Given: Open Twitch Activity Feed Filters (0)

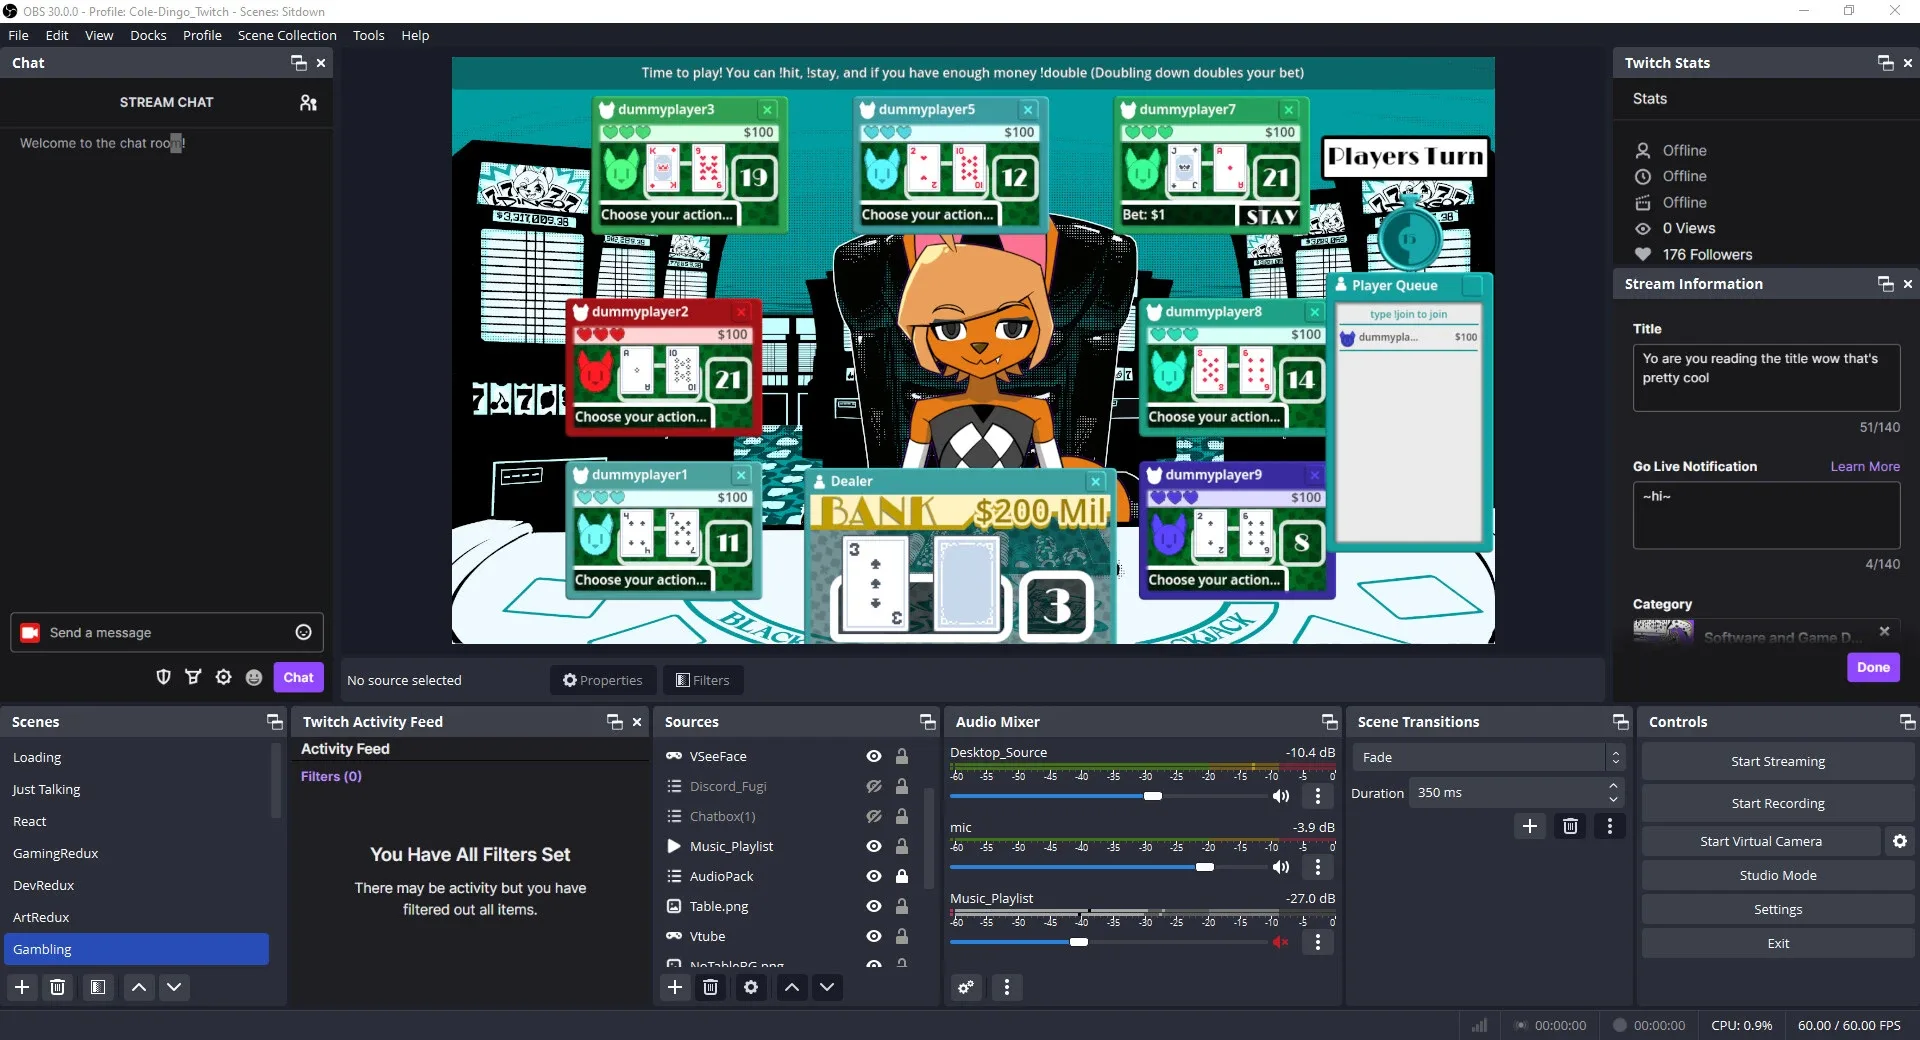Looking at the screenshot, I should (331, 776).
